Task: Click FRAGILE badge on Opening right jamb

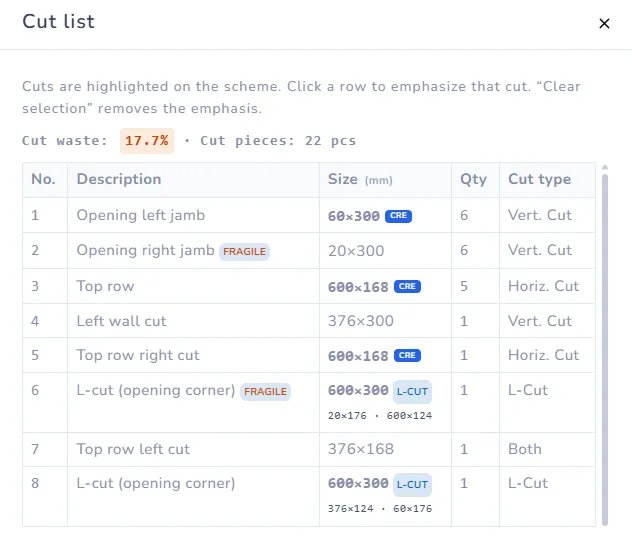Action: click(244, 251)
